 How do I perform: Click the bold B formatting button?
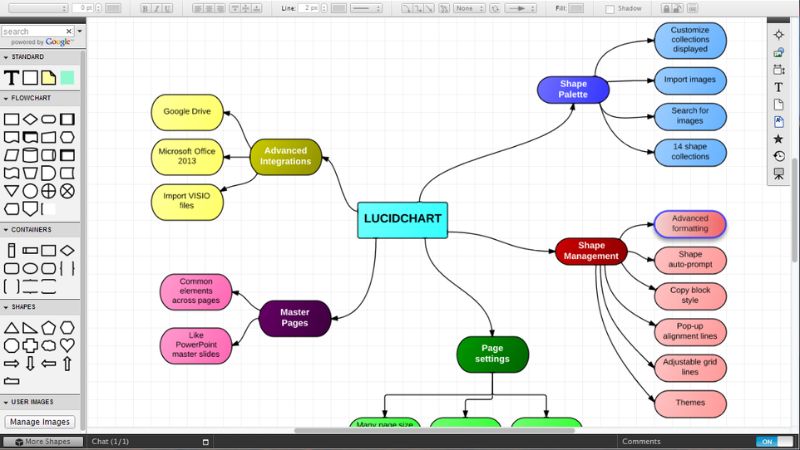pos(144,8)
